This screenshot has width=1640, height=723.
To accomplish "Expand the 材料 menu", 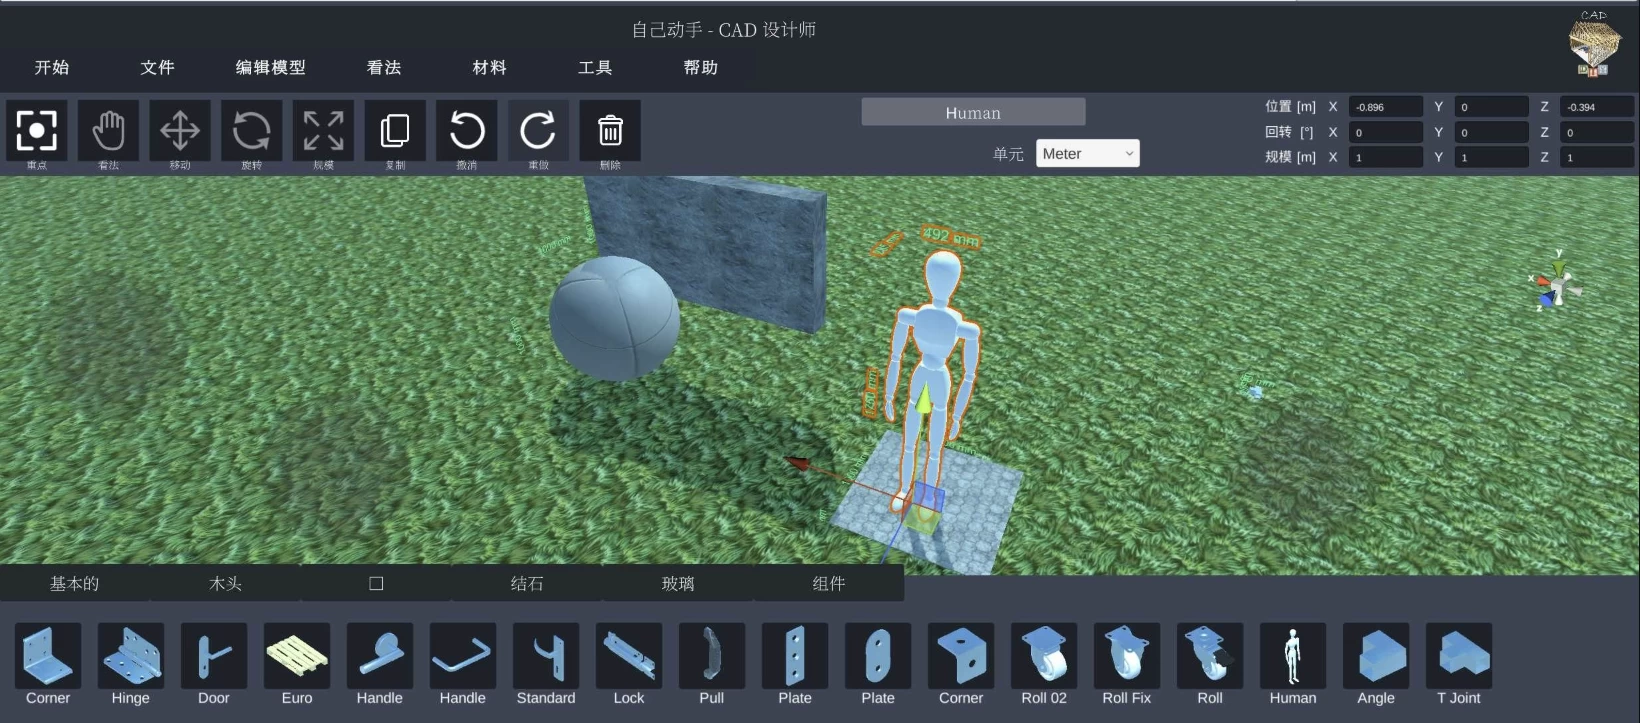I will tap(489, 68).
